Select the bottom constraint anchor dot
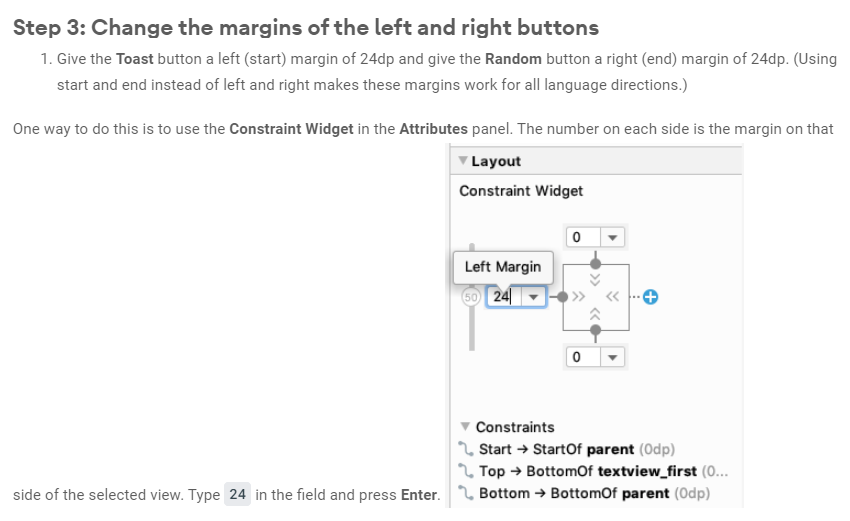The width and height of the screenshot is (850, 521). coord(595,330)
